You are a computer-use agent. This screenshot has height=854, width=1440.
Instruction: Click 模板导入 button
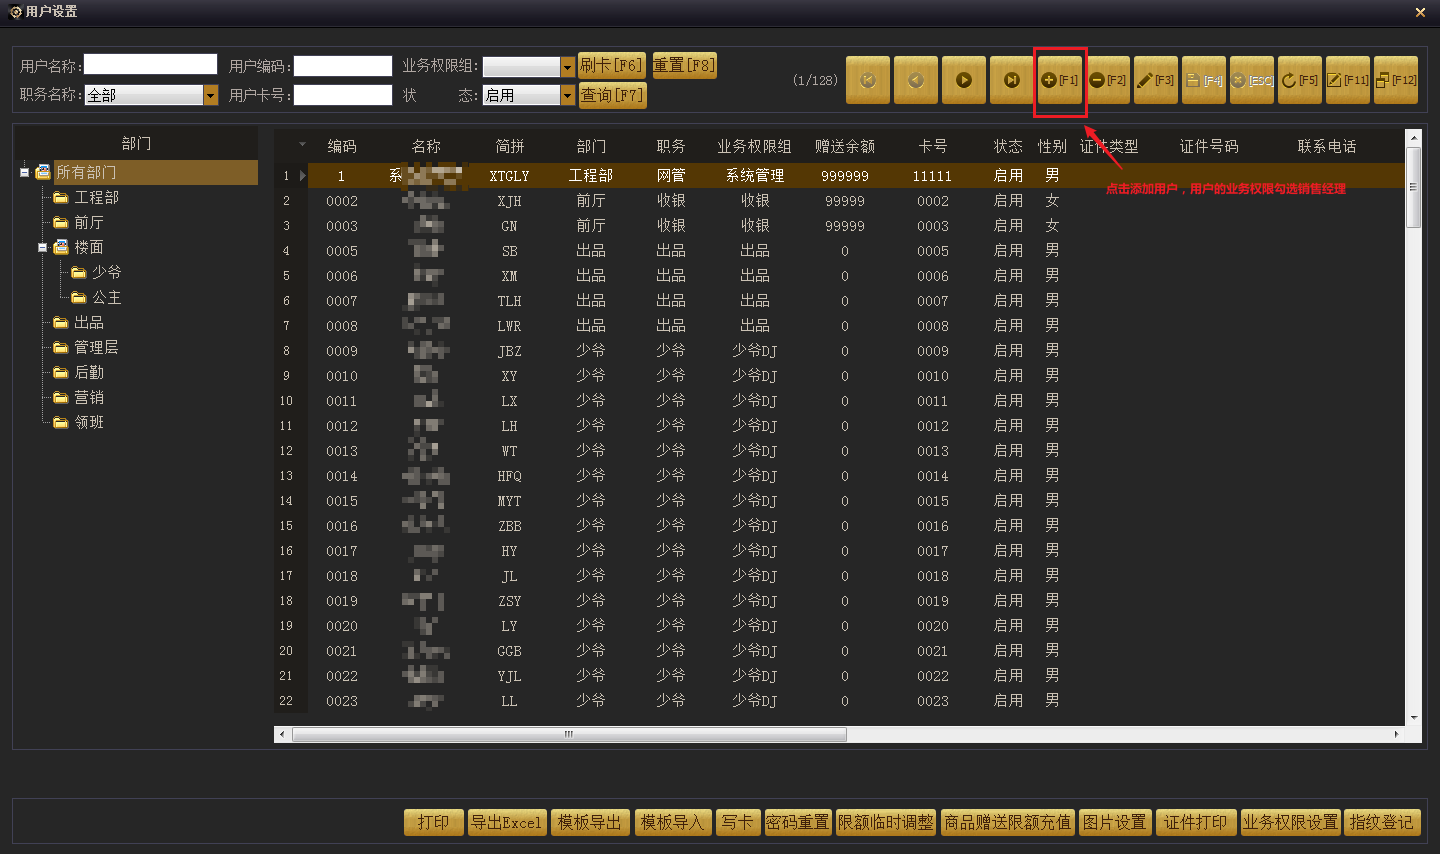673,822
